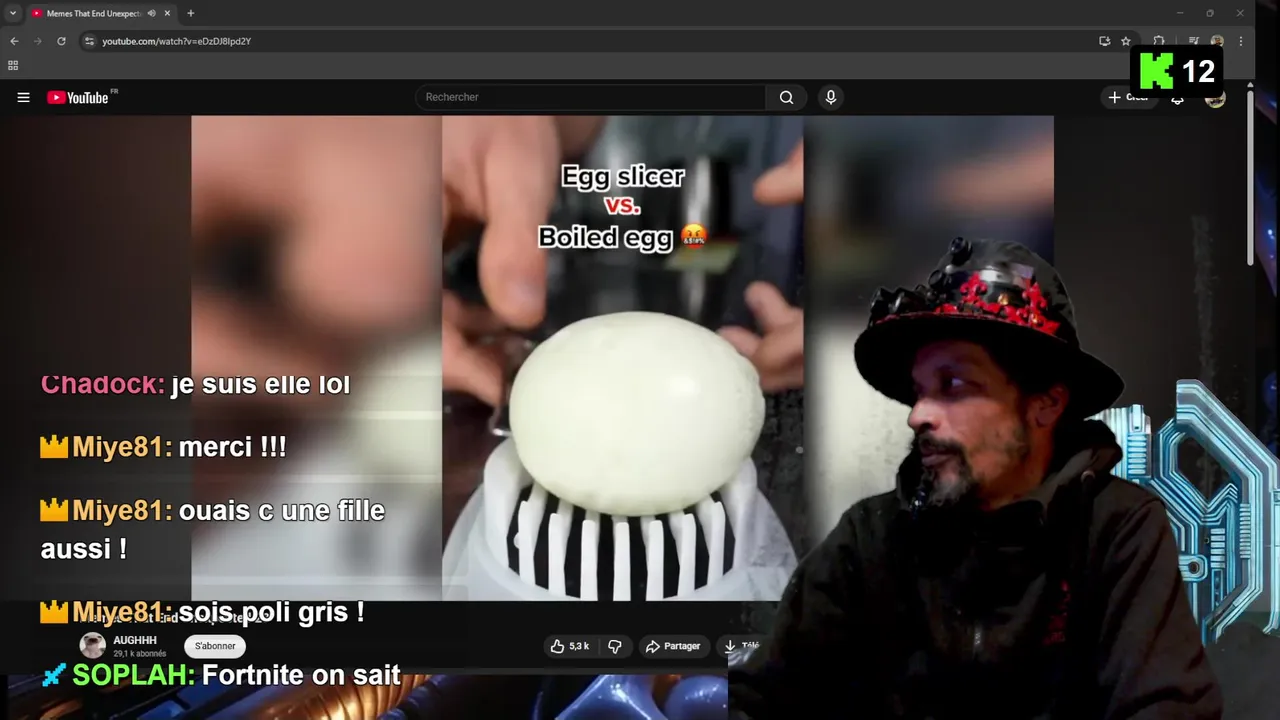Image resolution: width=1280 pixels, height=720 pixels.
Task: Open the tab search dropdown arrow
Action: coord(13,13)
